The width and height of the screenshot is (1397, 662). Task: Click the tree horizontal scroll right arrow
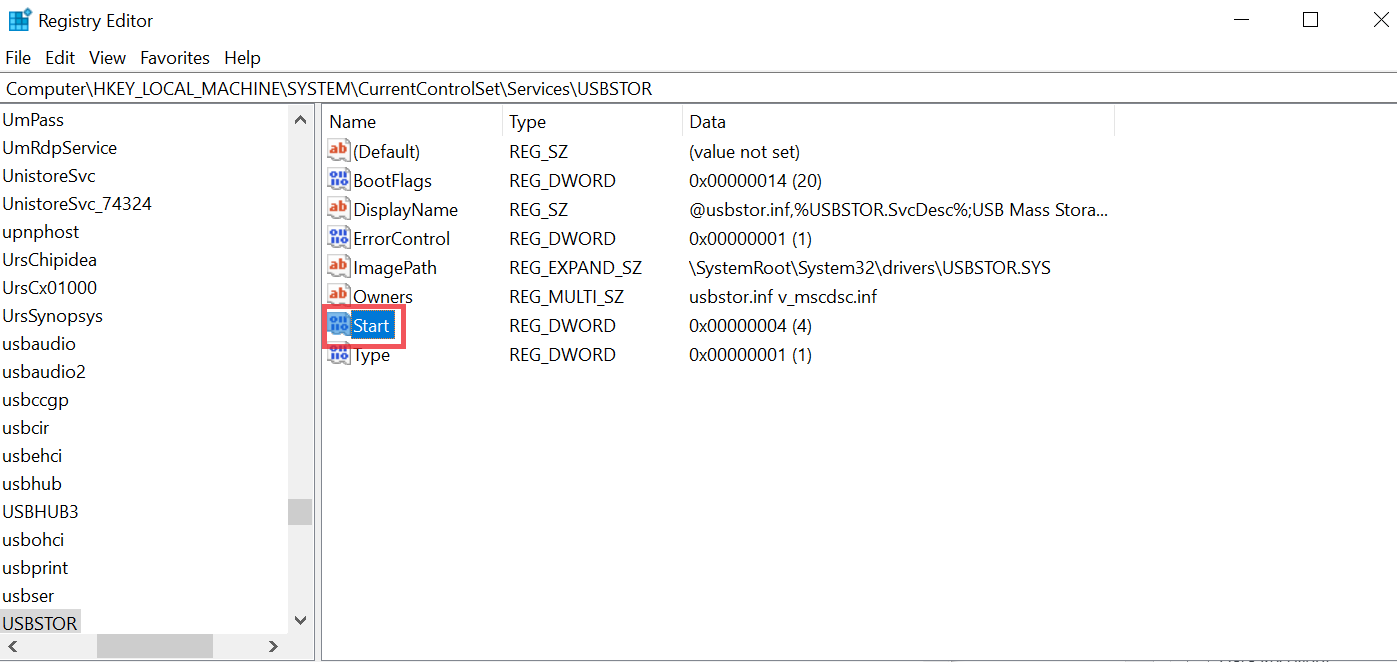274,647
